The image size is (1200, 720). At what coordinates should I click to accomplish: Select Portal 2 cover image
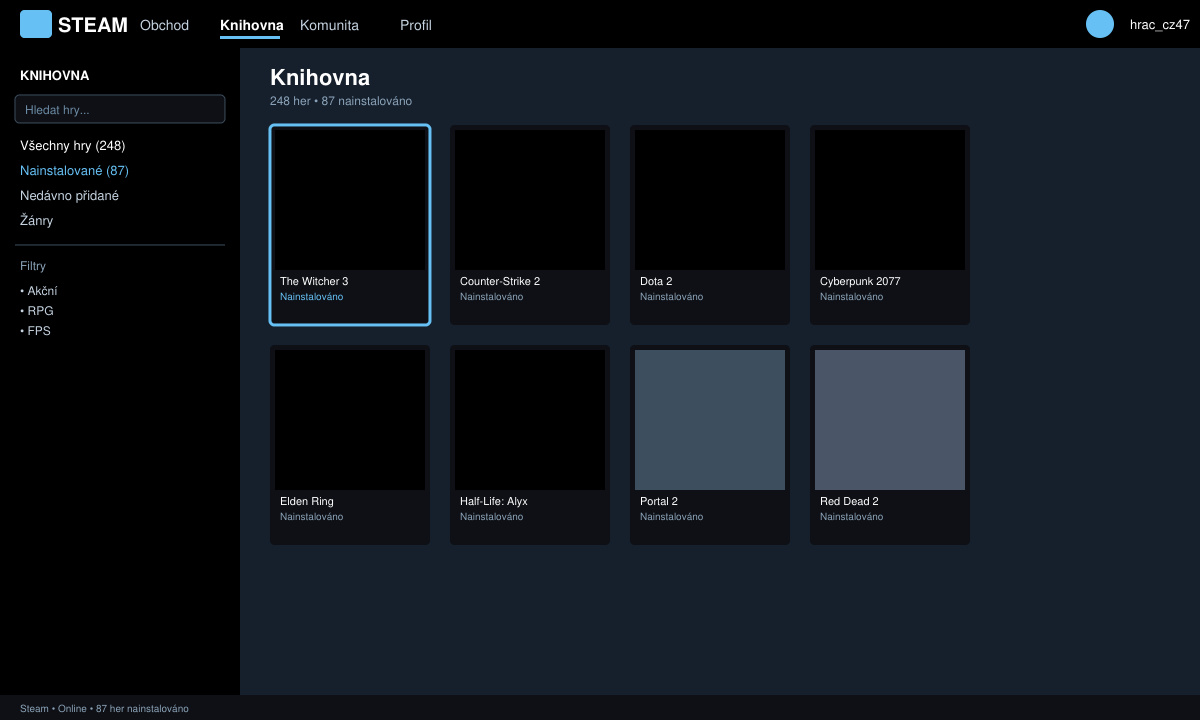(x=710, y=420)
